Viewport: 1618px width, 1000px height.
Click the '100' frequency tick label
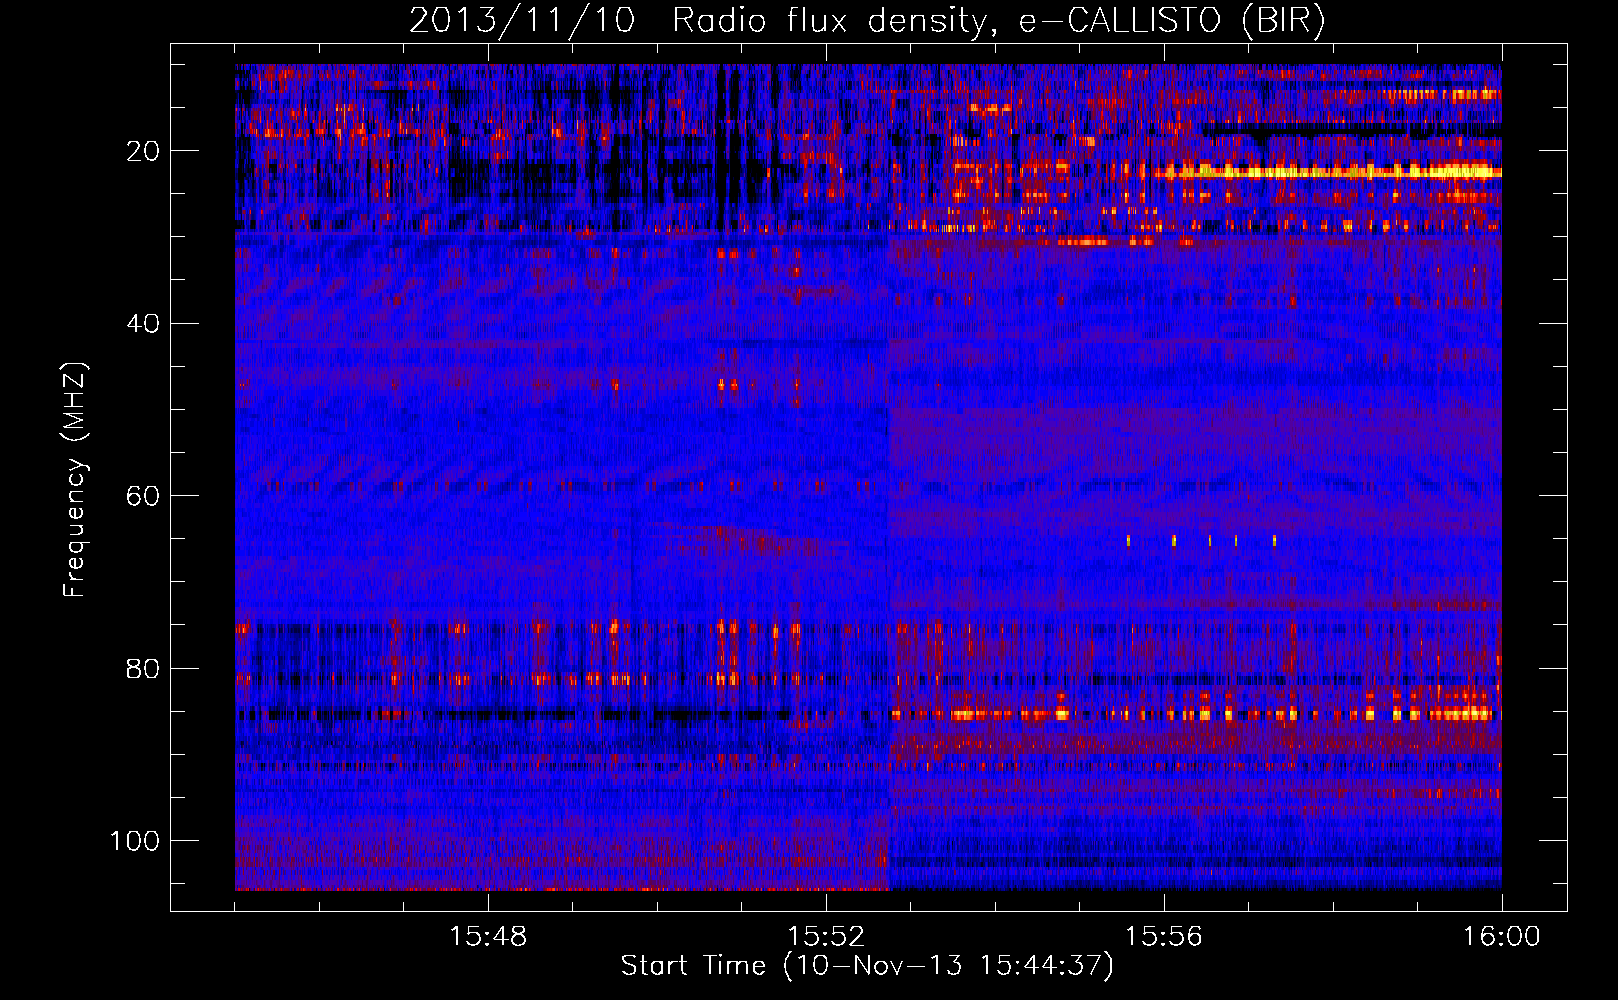135,841
